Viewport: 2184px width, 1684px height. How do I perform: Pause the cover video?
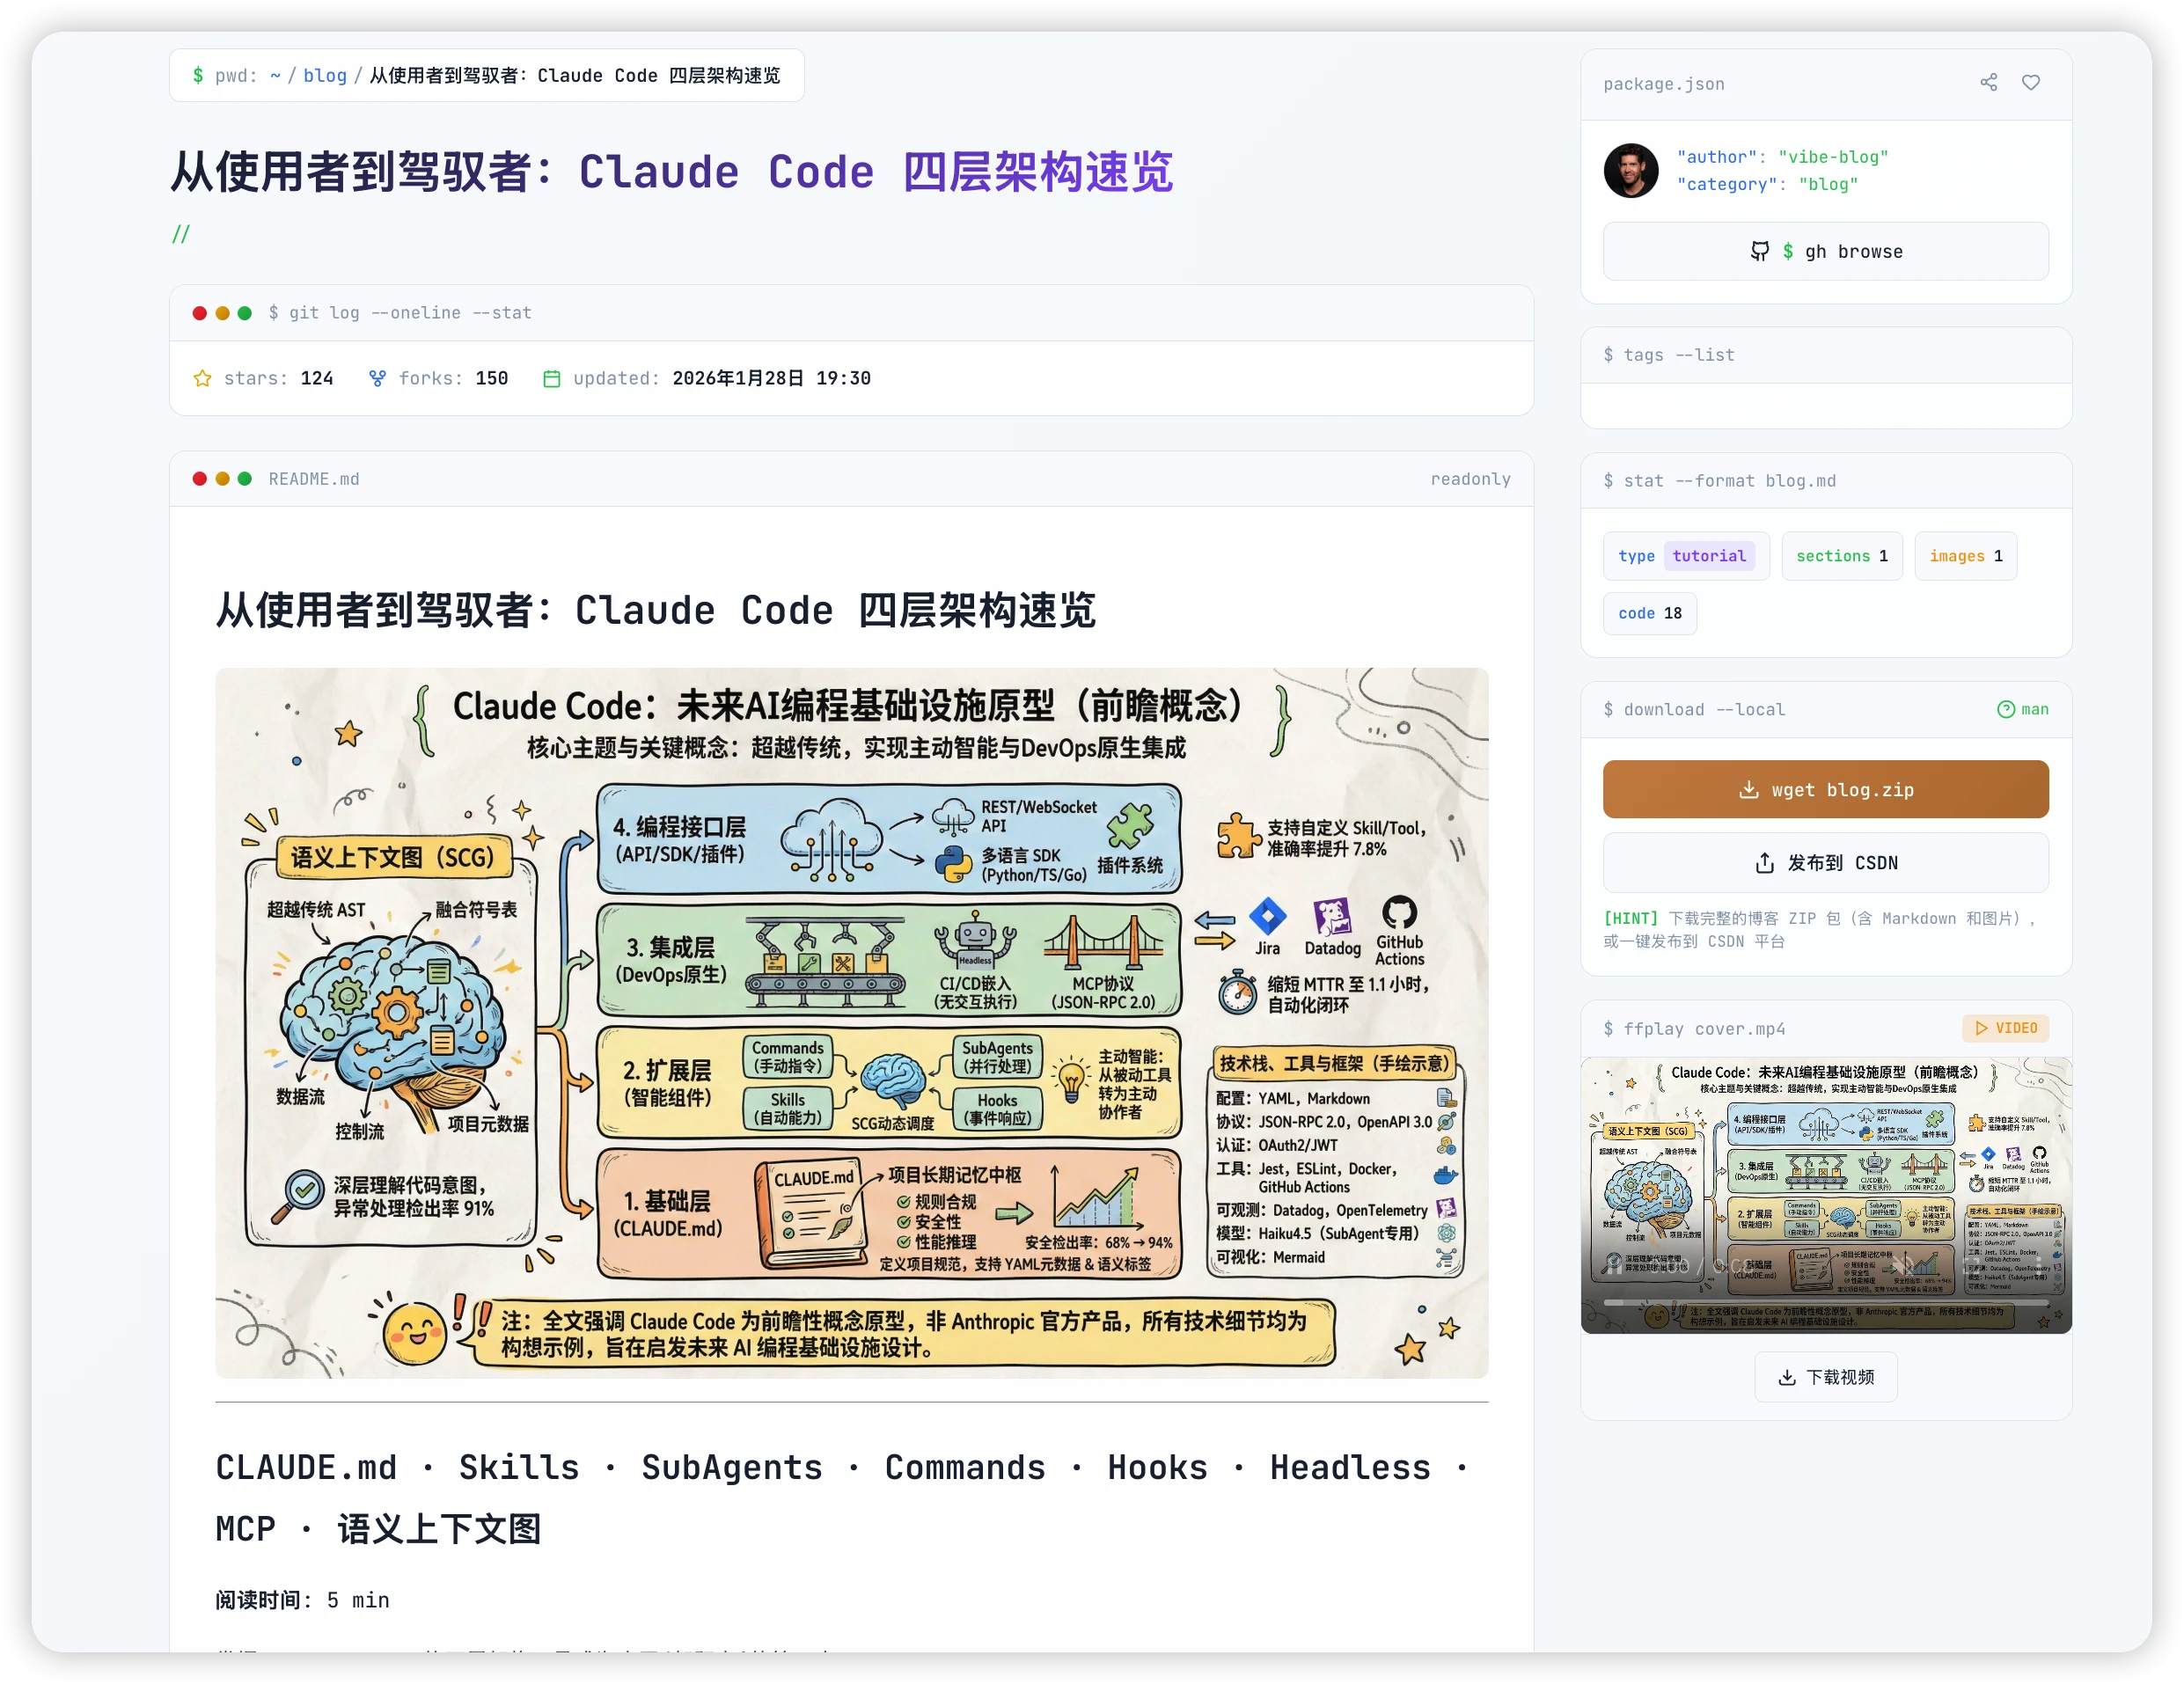(1613, 1265)
